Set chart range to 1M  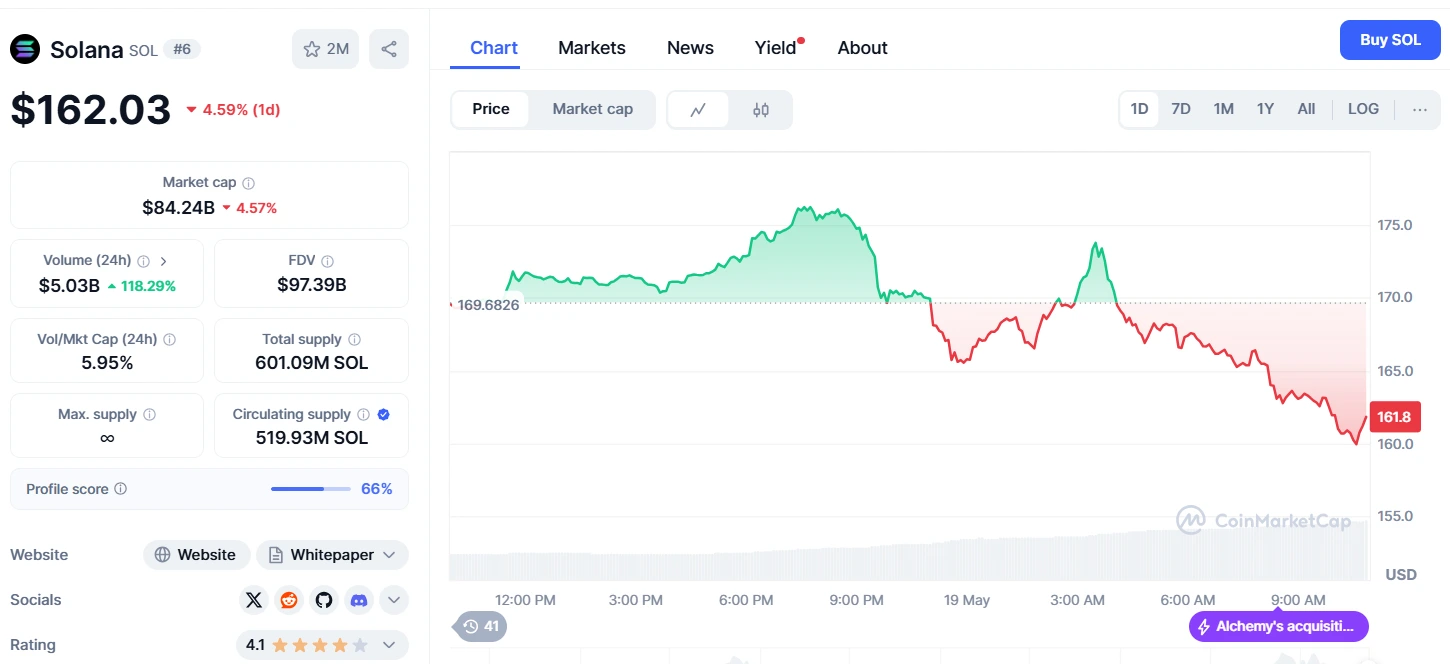[1224, 109]
